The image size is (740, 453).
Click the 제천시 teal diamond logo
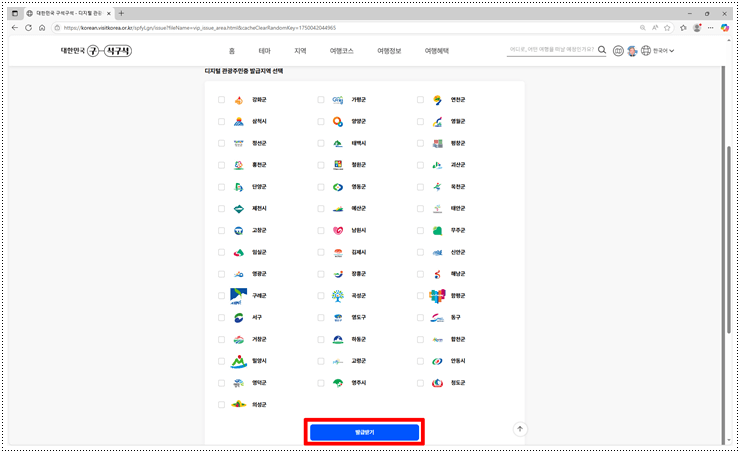[239, 209]
